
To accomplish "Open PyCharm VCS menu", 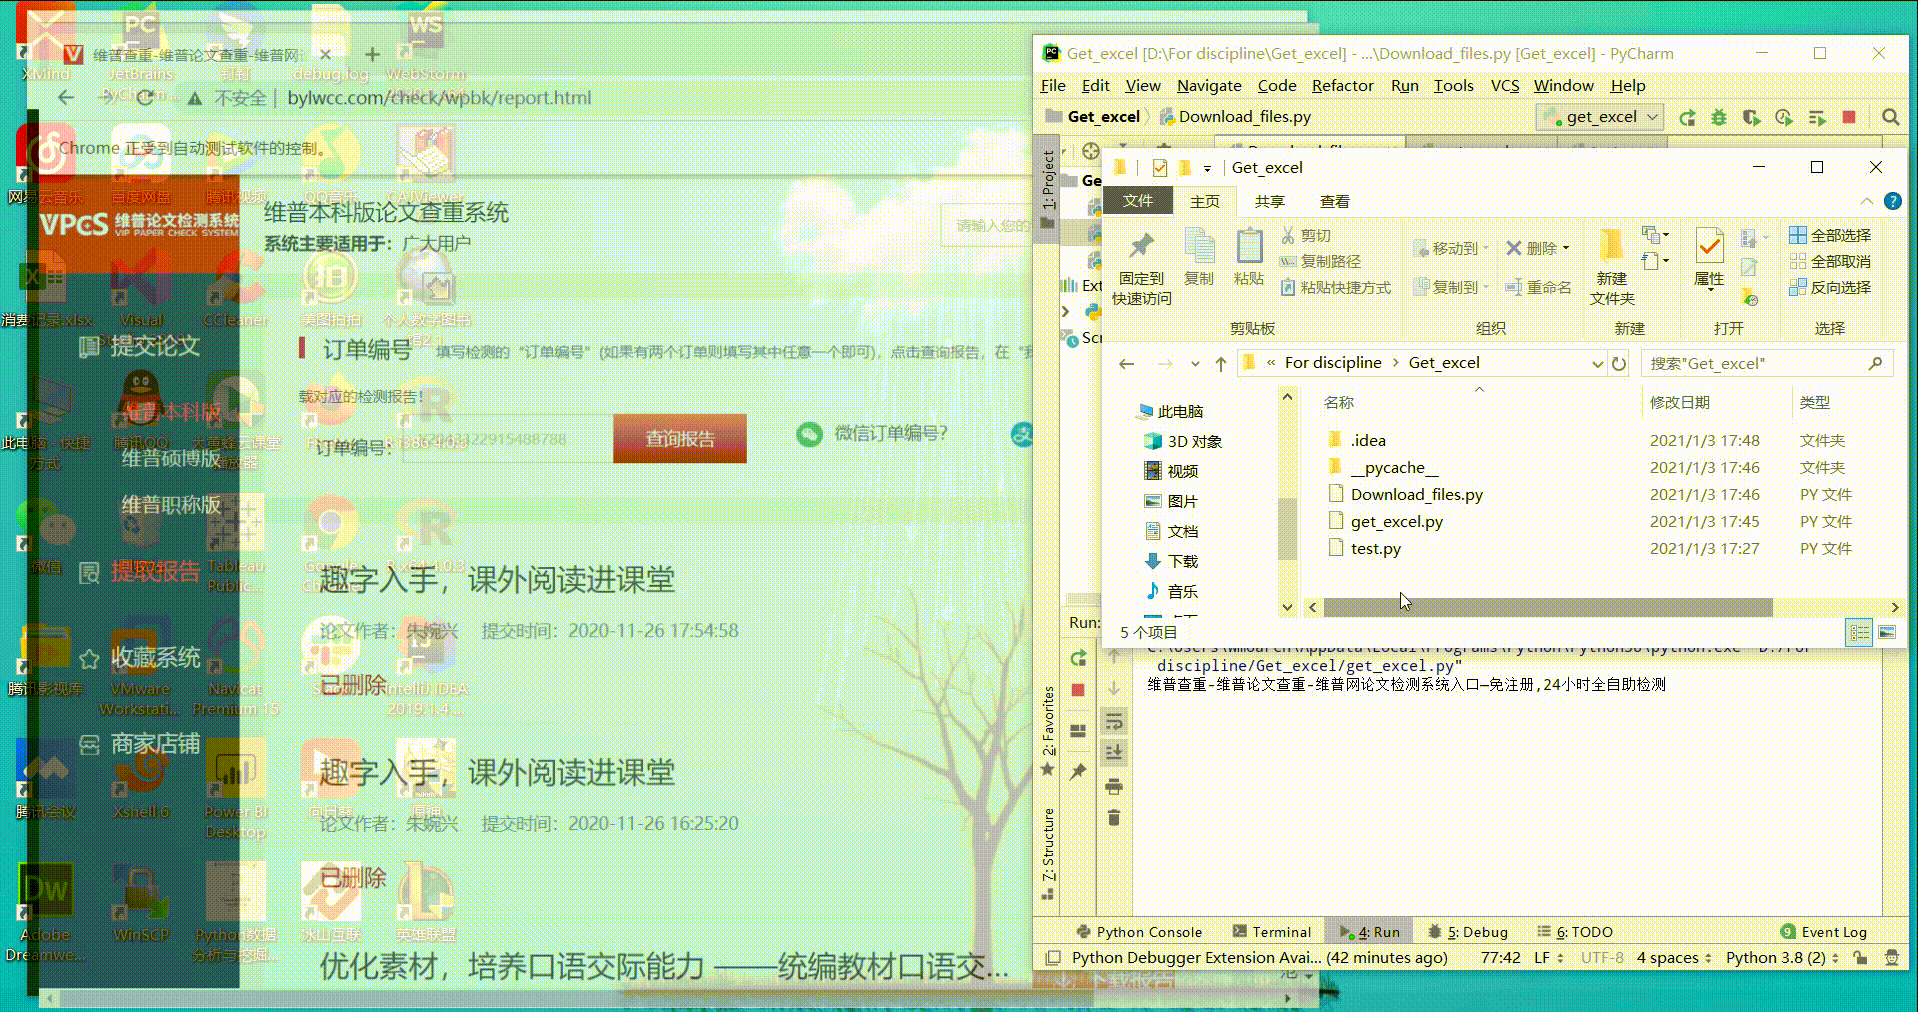I will (1505, 86).
